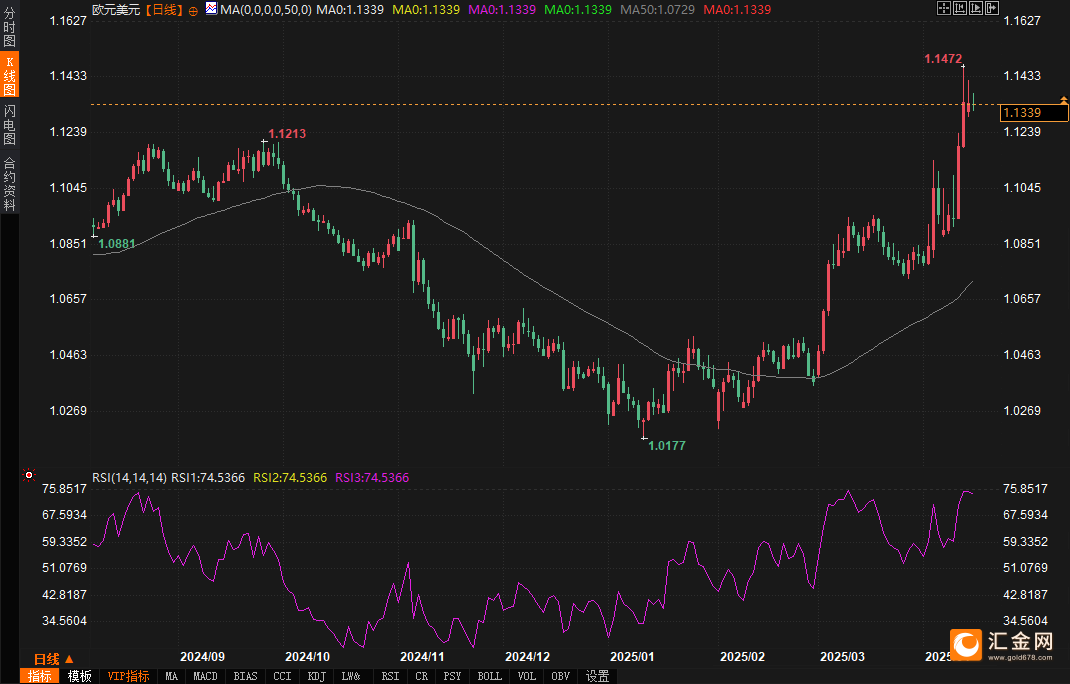Click the 【日线】 label in chart title

(x=164, y=10)
